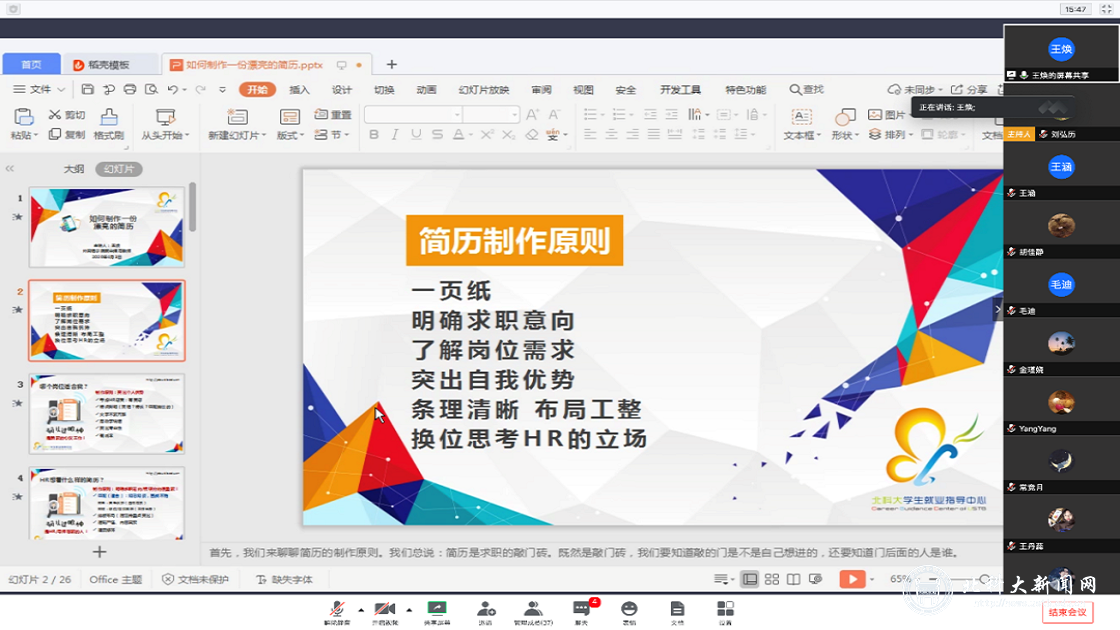Toggle subscript formatting
This screenshot has height=630, width=1120.
pos(509,134)
